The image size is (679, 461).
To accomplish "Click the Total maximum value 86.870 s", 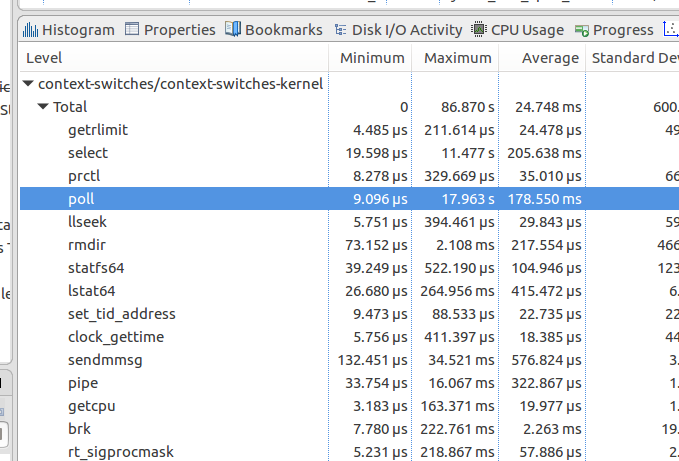I will click(468, 107).
